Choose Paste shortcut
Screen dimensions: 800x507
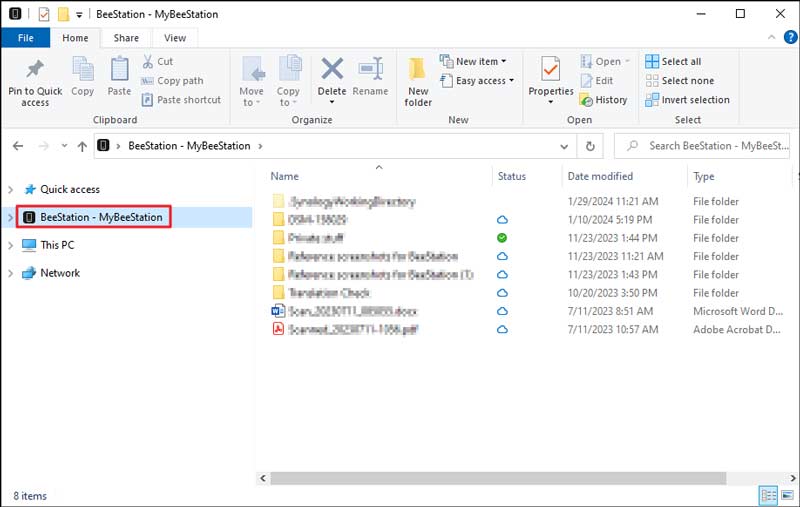(182, 100)
